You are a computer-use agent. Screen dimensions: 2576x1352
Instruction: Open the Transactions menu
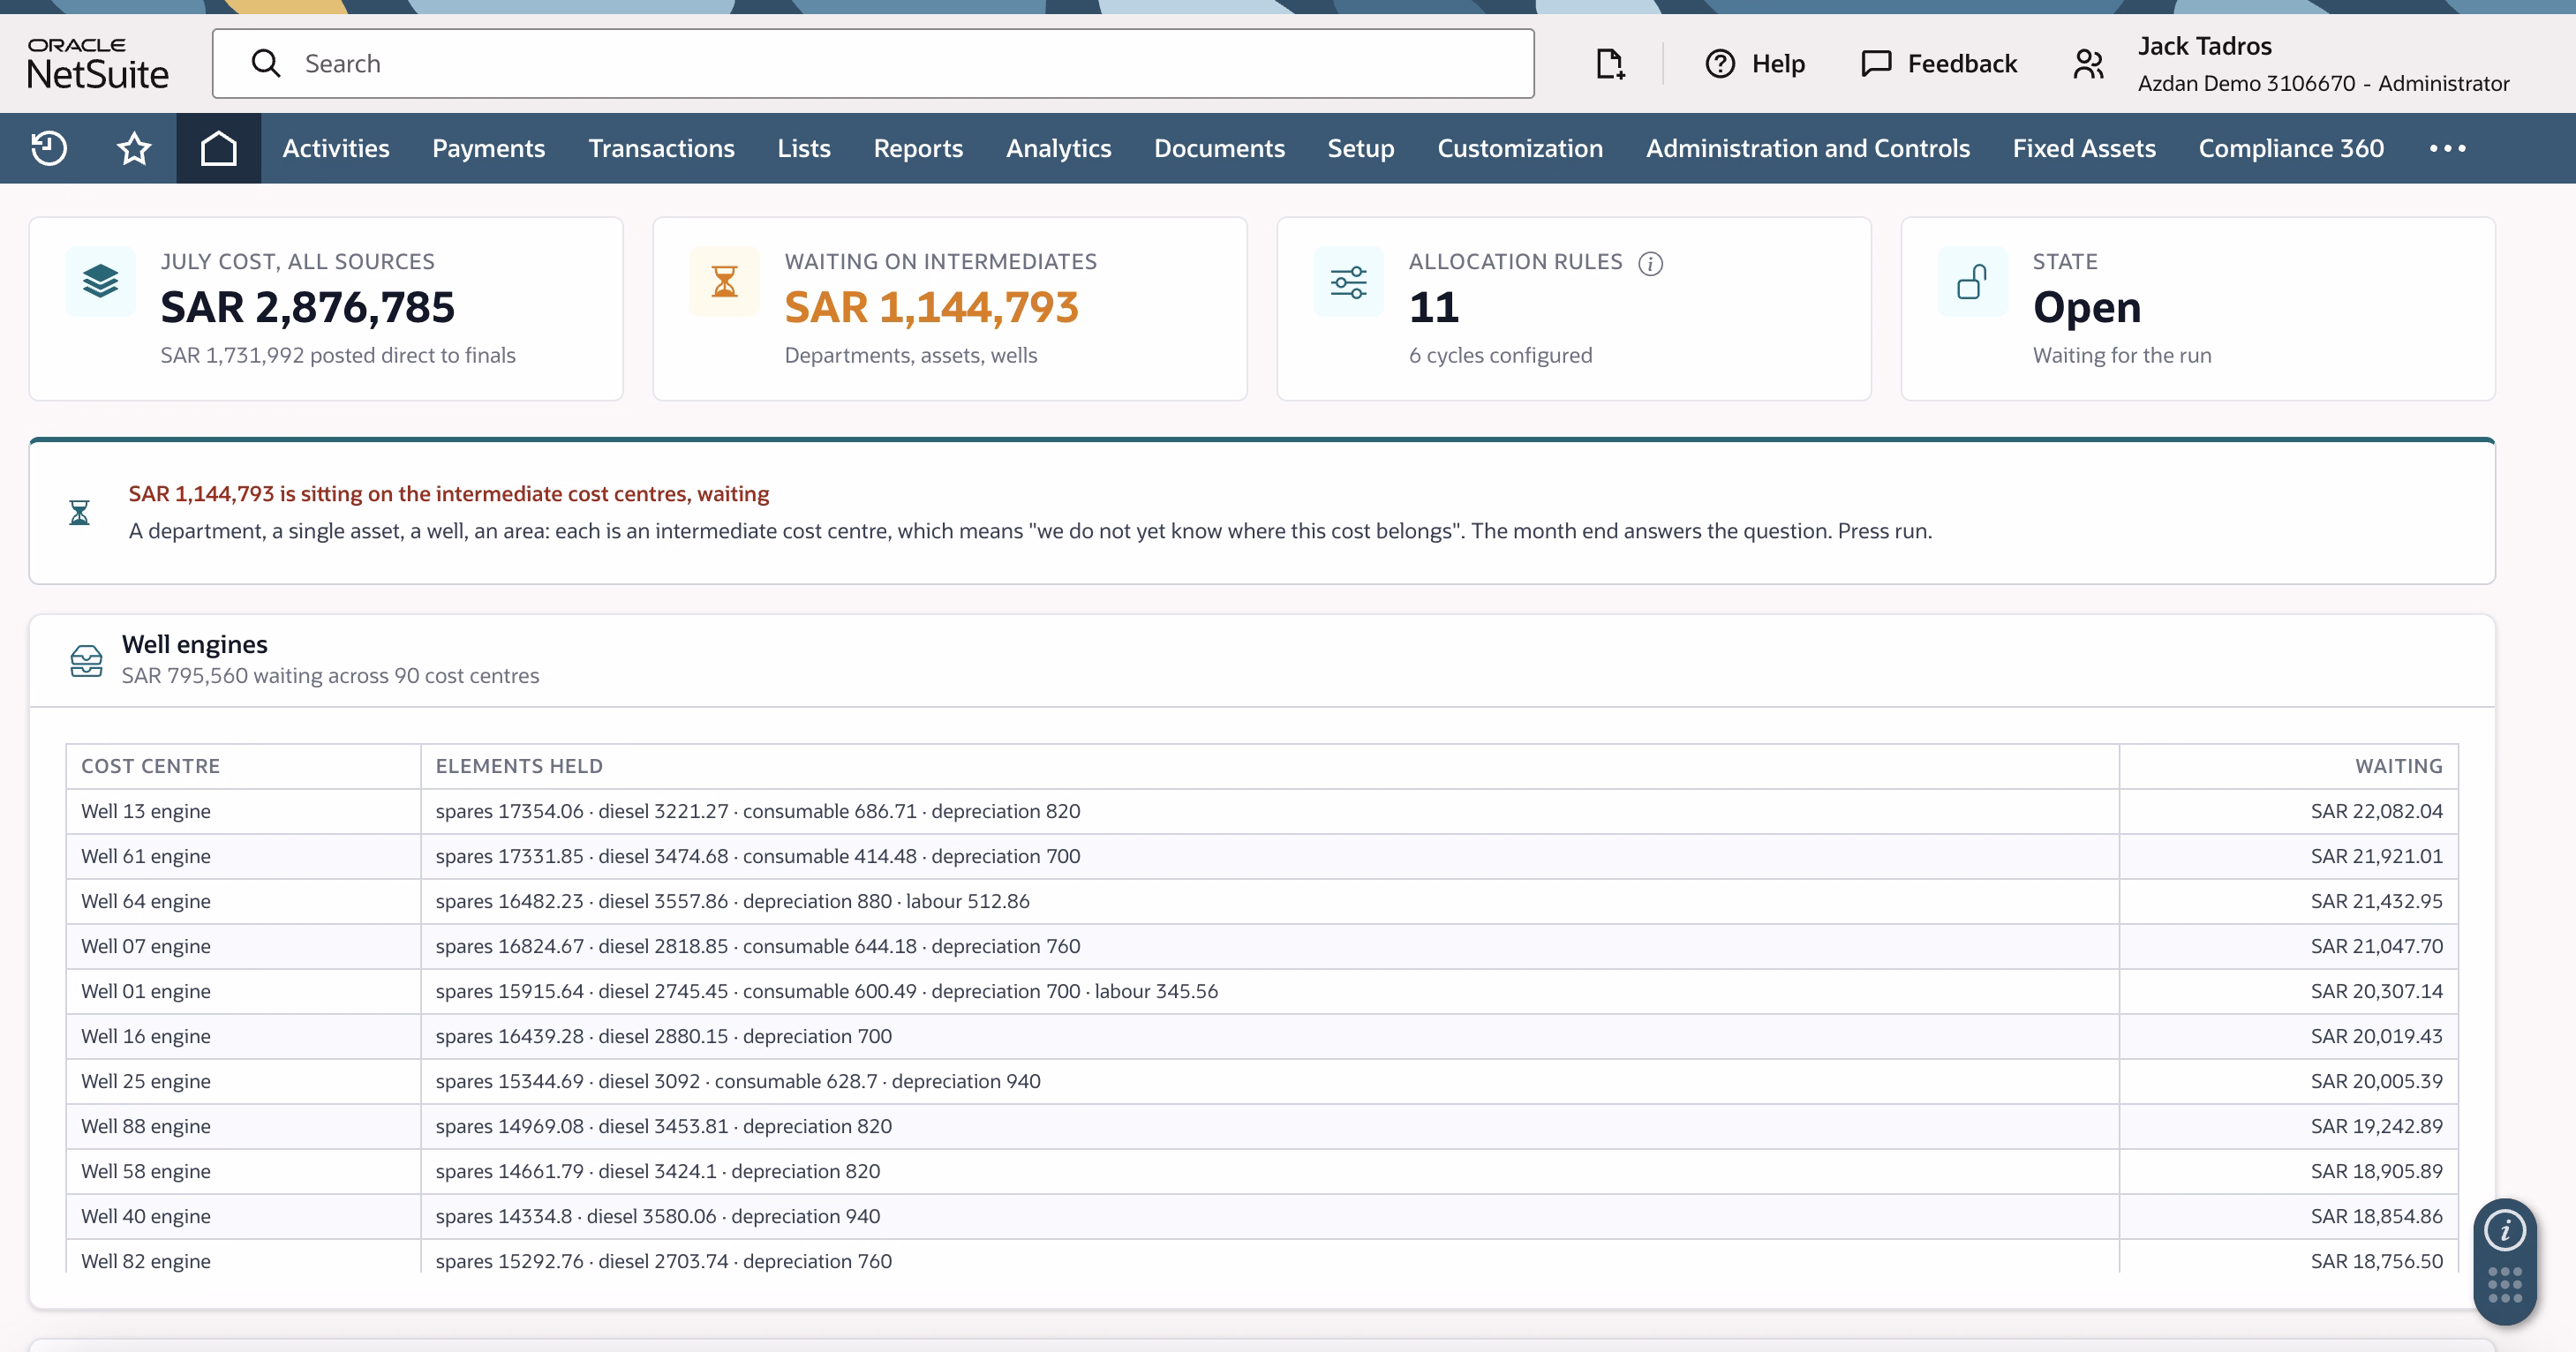coord(661,148)
